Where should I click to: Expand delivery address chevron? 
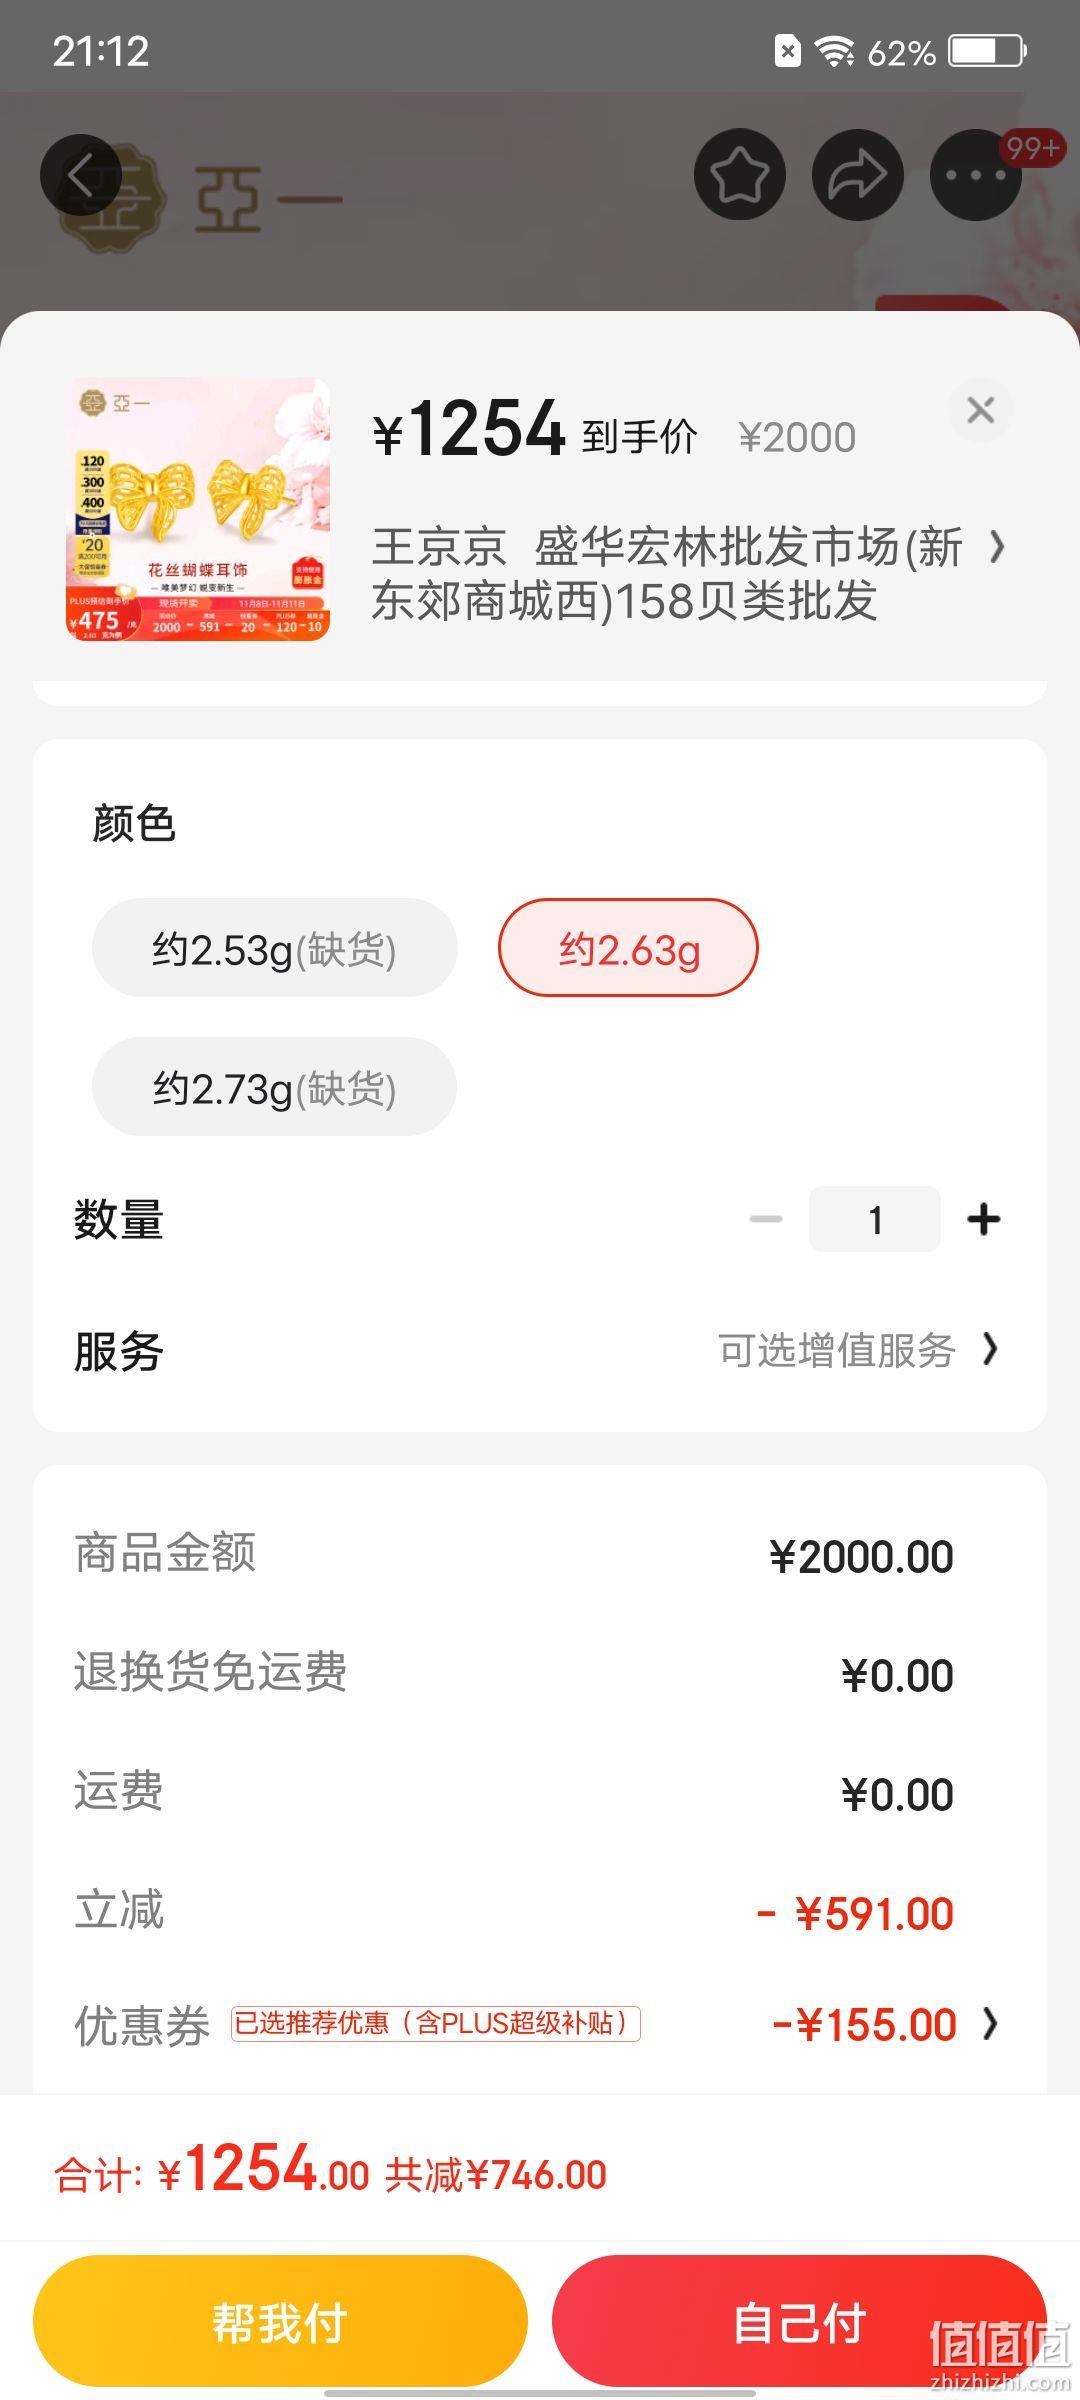[x=997, y=547]
